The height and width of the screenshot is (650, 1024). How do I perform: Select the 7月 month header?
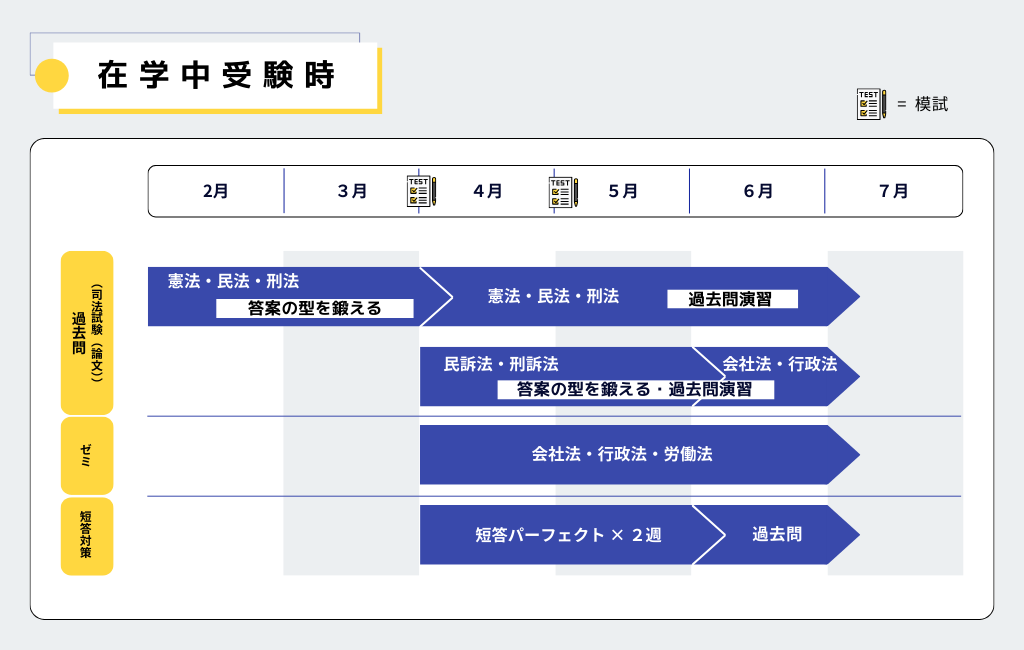[x=894, y=191]
